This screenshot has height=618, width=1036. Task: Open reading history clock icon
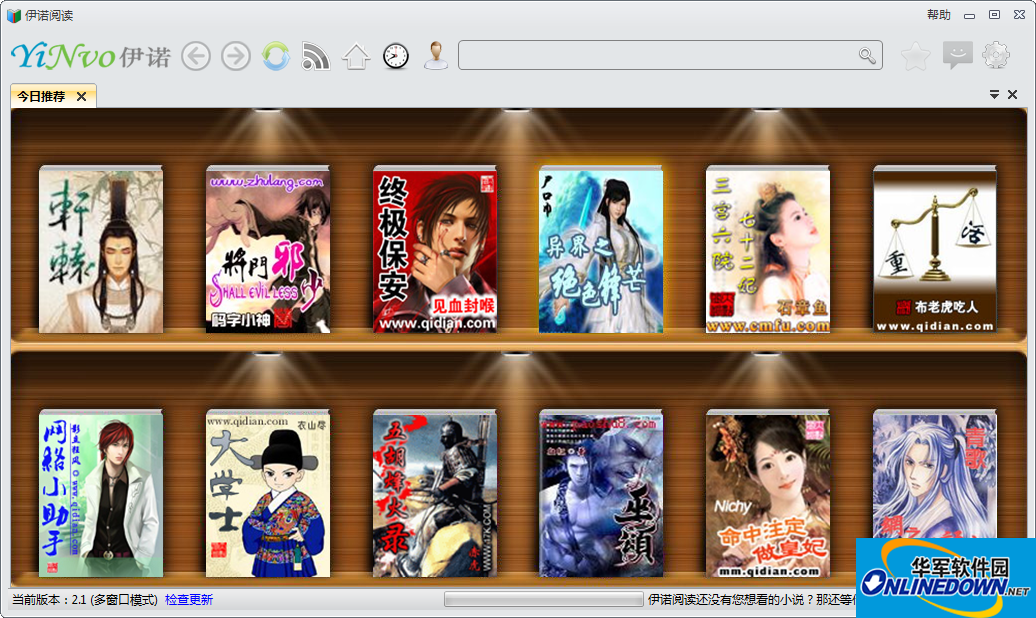pyautogui.click(x=396, y=56)
